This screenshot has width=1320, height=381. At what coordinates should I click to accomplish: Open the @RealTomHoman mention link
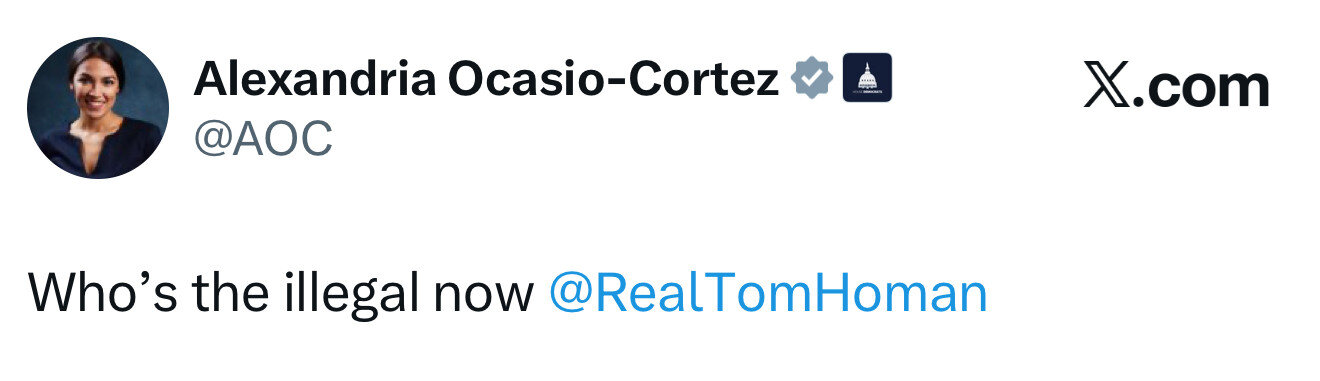(768, 294)
